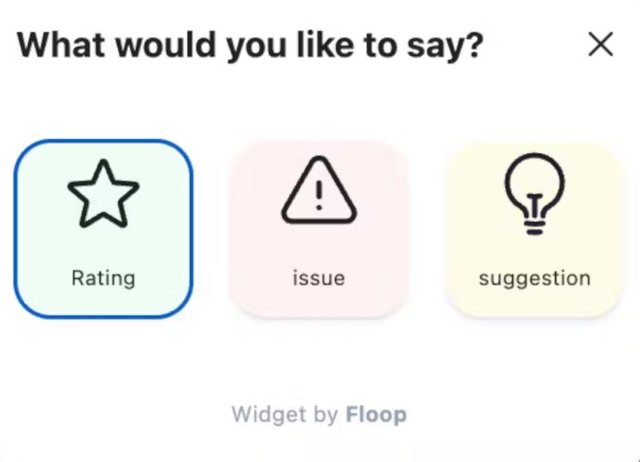Select the warning triangle issue icon
Screen dimensions: 640x462
(319, 190)
